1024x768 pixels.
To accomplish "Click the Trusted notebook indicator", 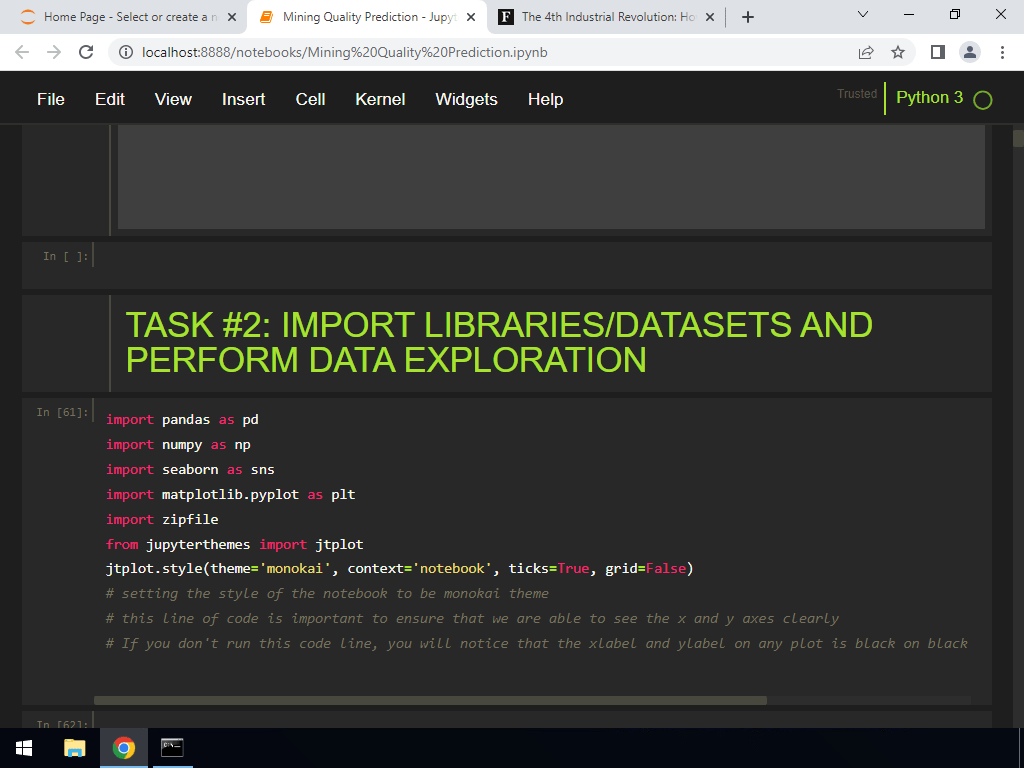I will click(x=857, y=94).
